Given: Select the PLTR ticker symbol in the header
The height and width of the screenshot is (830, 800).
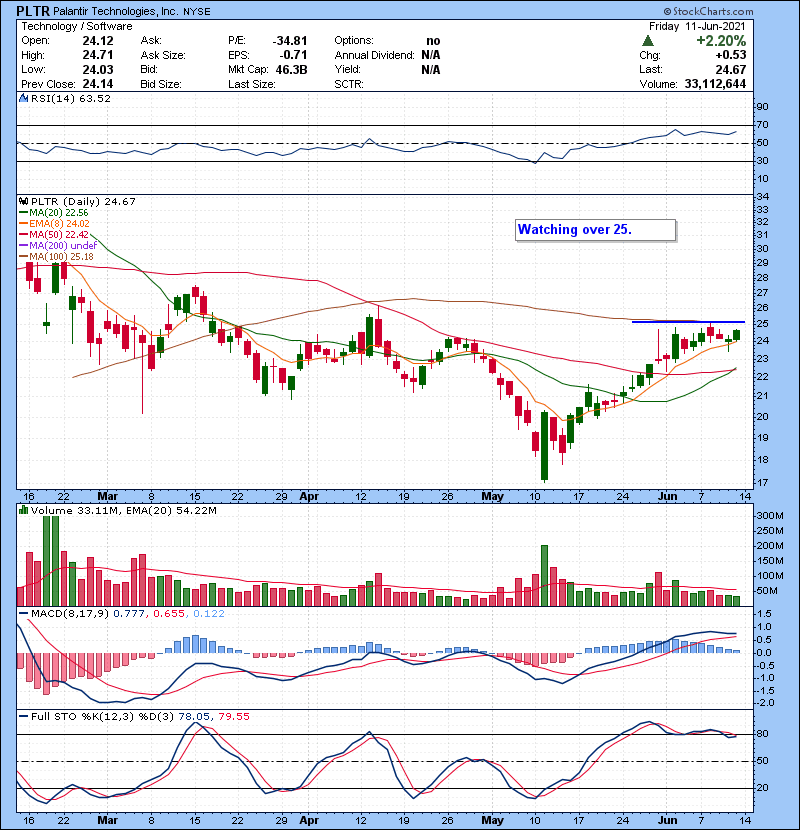Looking at the screenshot, I should coord(33,11).
